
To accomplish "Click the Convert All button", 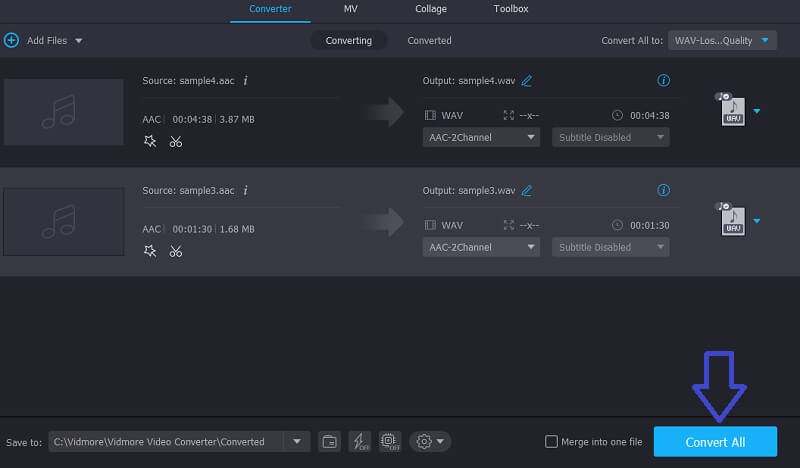I will pyautogui.click(x=715, y=442).
